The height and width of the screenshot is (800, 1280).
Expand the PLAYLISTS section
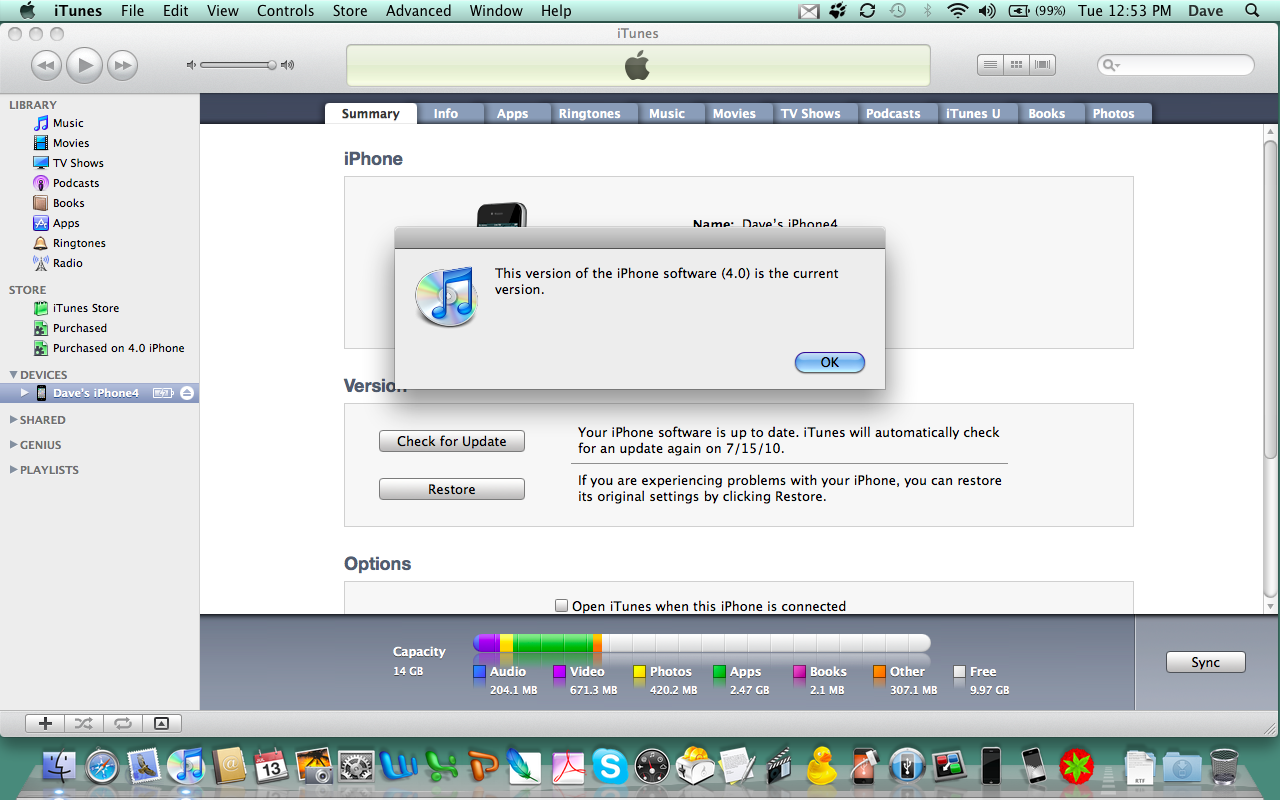13,470
